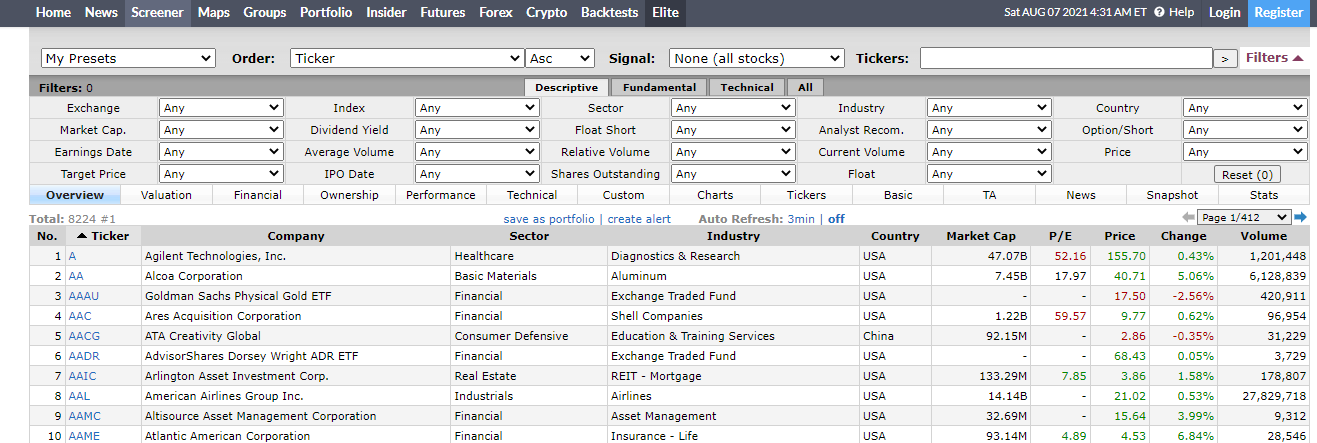Open Futures in the top navigation
Screen dimensions: 1317x443
pos(443,12)
